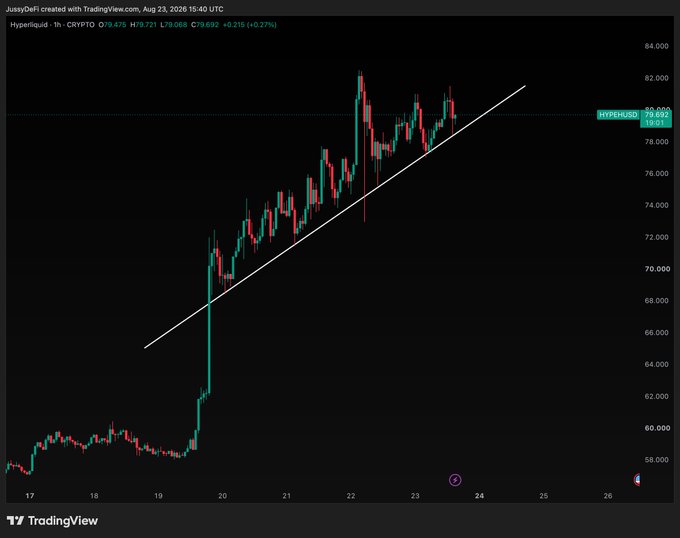Click date 26 on the time axis
The image size is (680, 538).
point(608,496)
